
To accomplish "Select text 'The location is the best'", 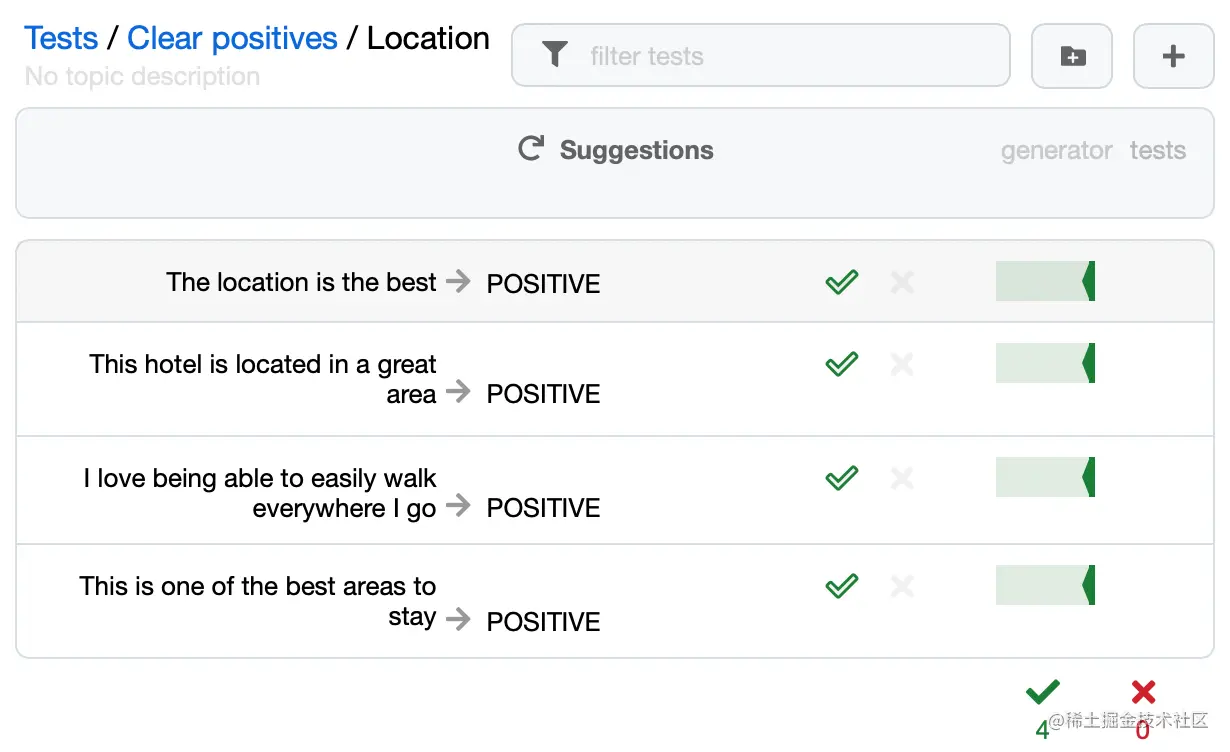I will click(302, 282).
